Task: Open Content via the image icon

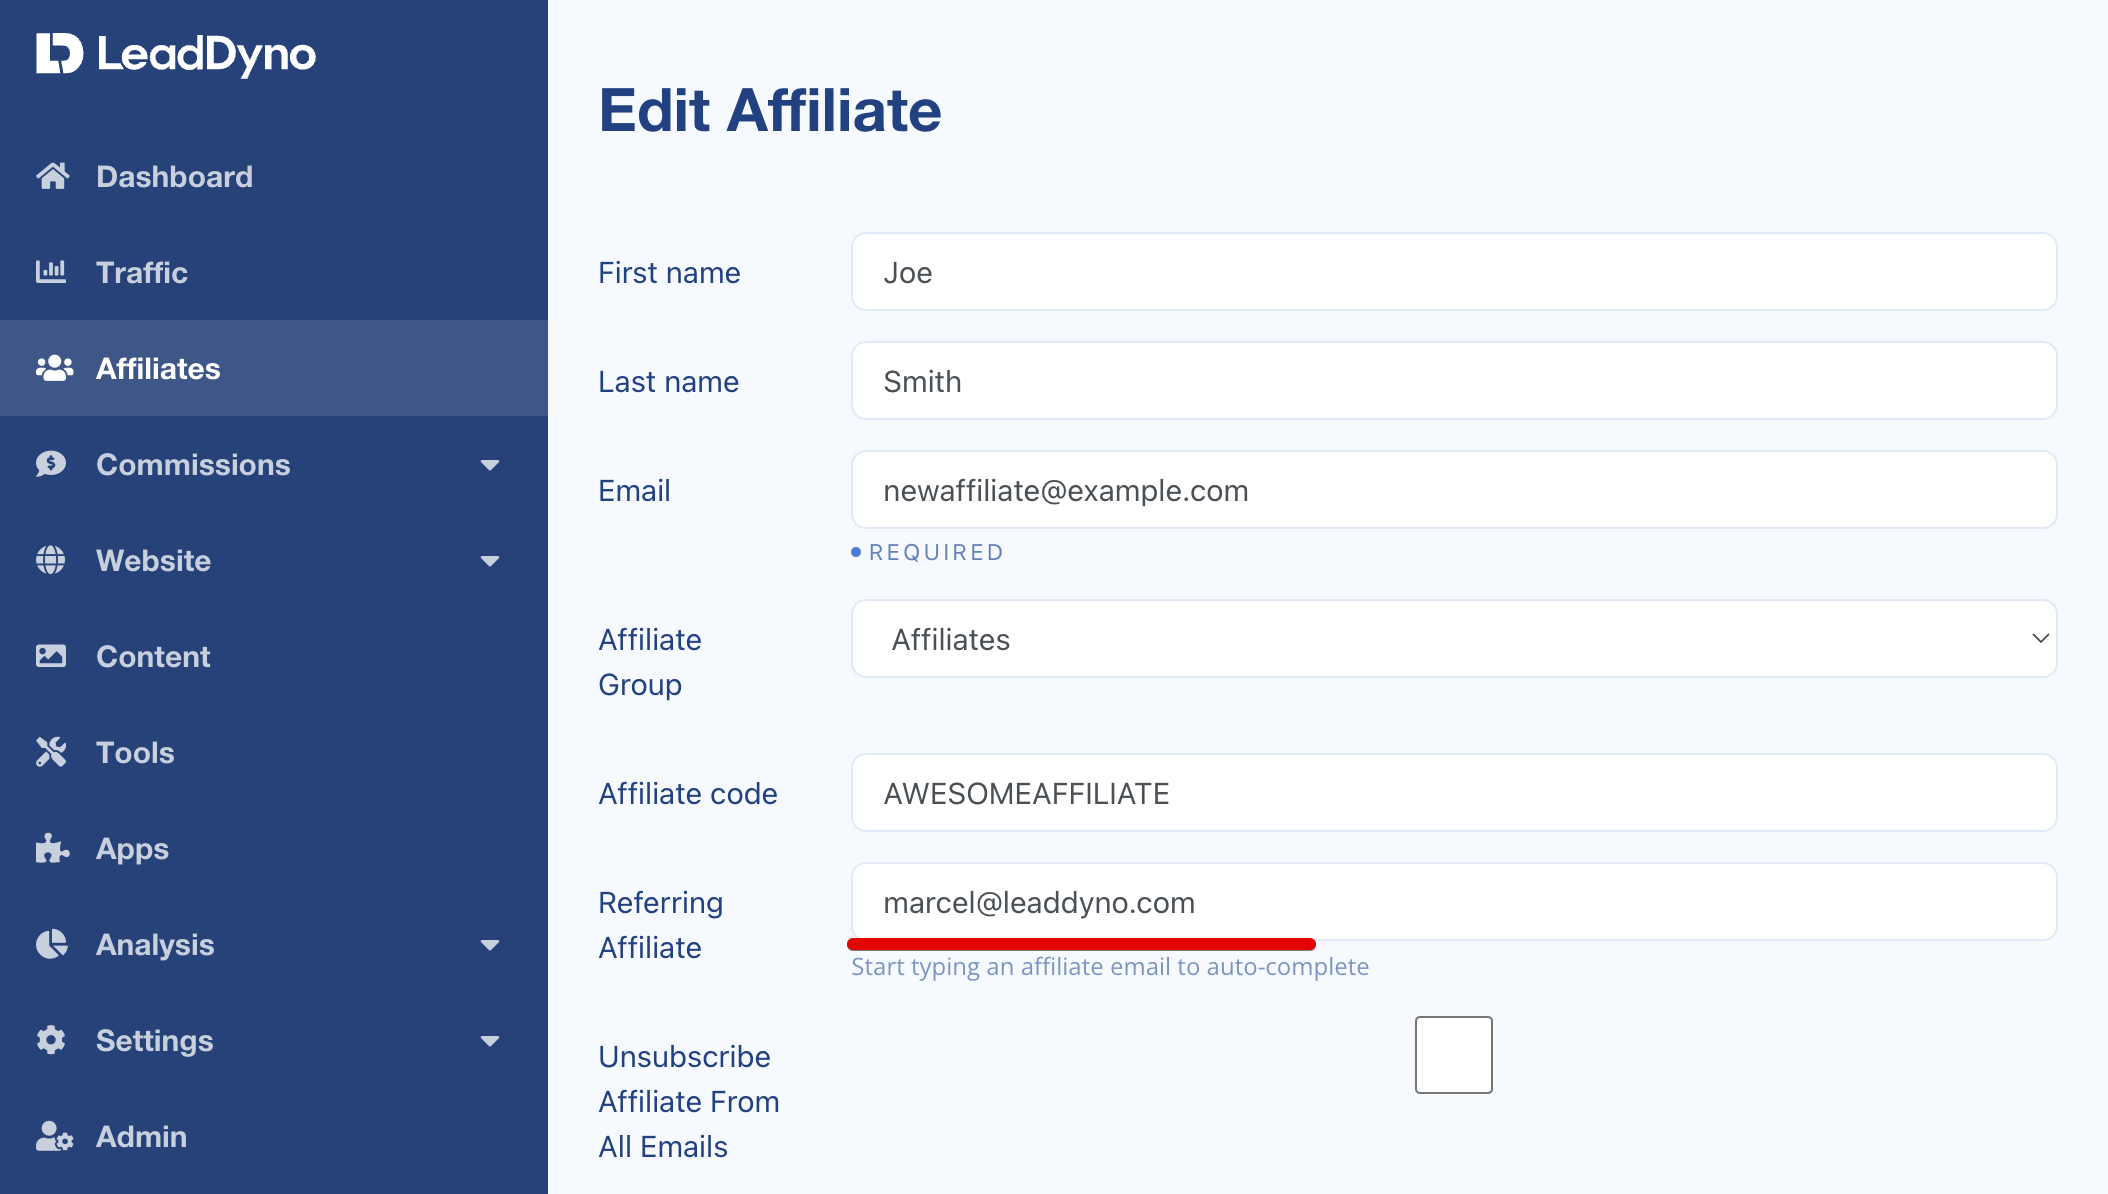Action: pos(50,656)
